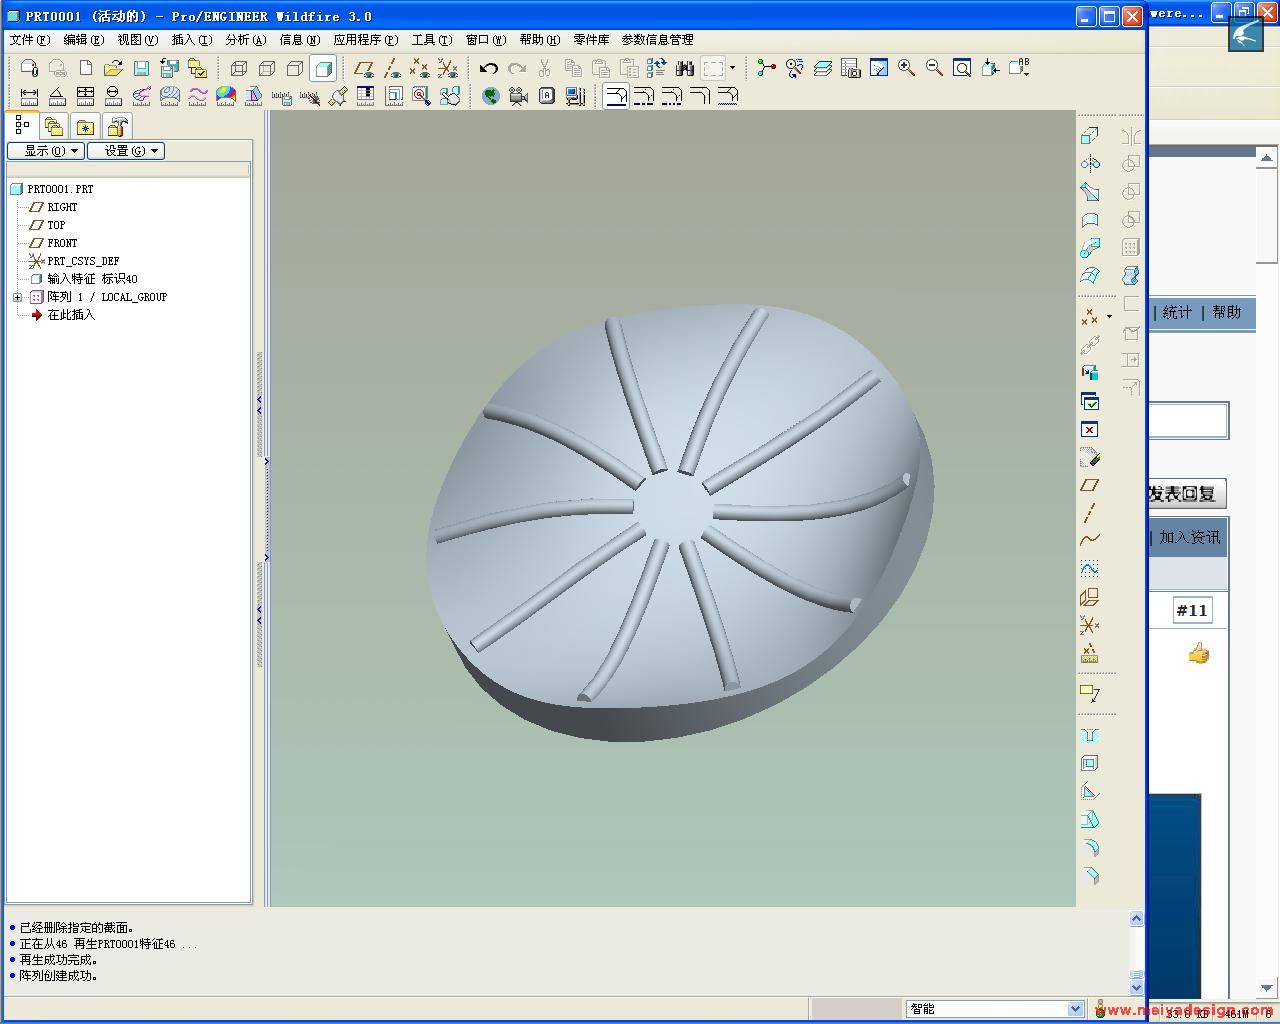The width and height of the screenshot is (1280, 1024).
Task: Select the Extrude tool in right toolbar
Action: 1090,136
